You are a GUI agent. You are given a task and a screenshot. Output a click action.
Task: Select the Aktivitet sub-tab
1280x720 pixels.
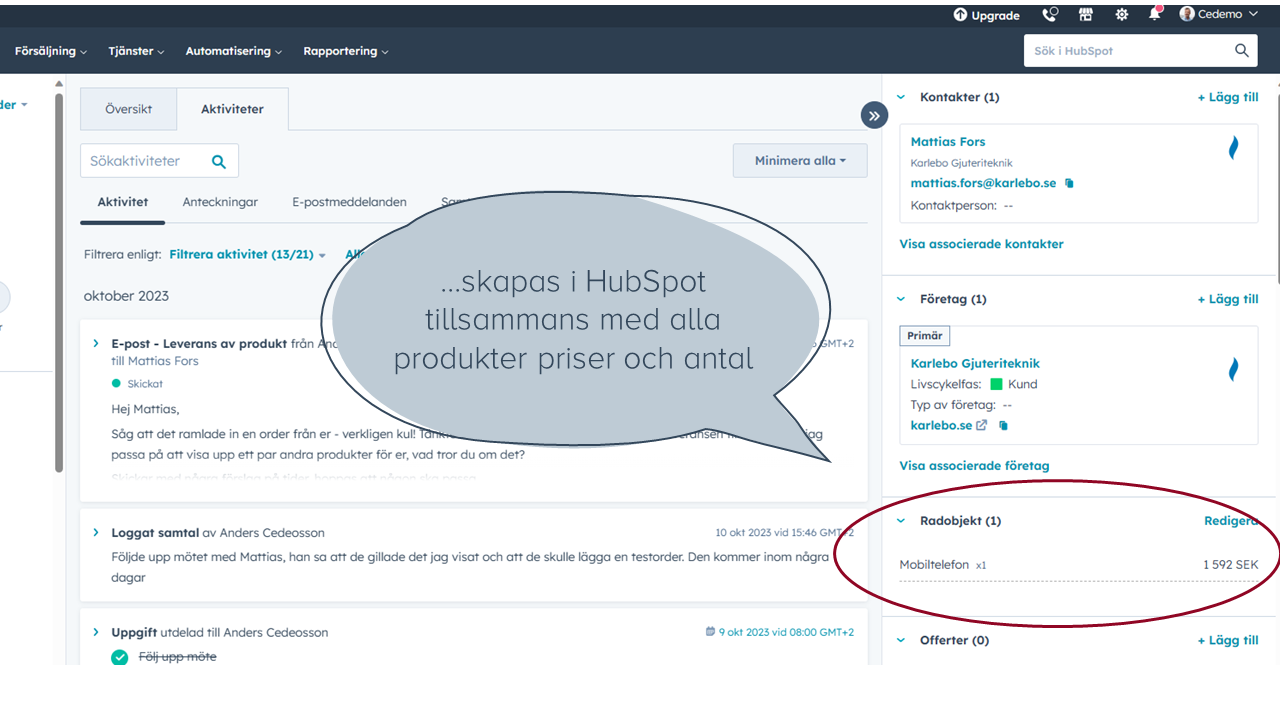tap(123, 202)
